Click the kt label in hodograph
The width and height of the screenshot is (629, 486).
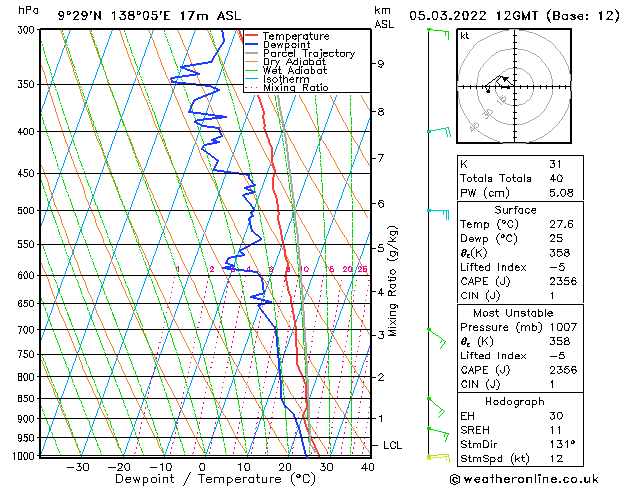(465, 36)
